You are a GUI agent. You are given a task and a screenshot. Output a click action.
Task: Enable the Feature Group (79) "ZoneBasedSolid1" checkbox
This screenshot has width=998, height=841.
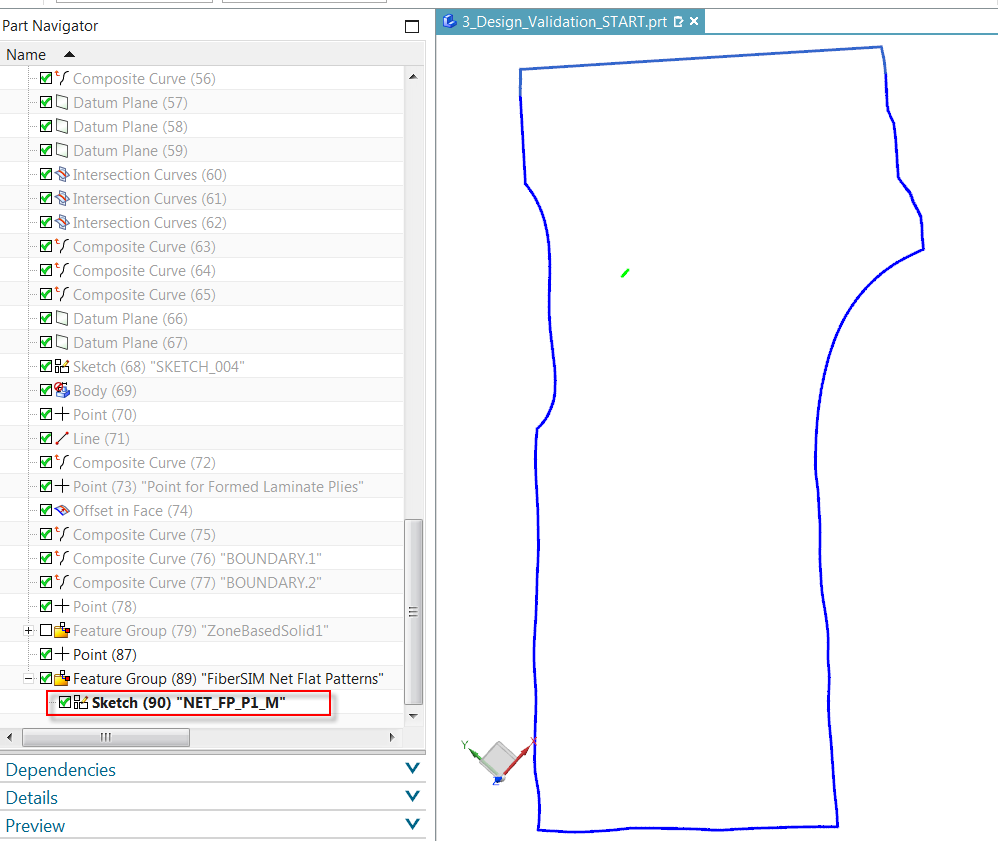pyautogui.click(x=46, y=630)
